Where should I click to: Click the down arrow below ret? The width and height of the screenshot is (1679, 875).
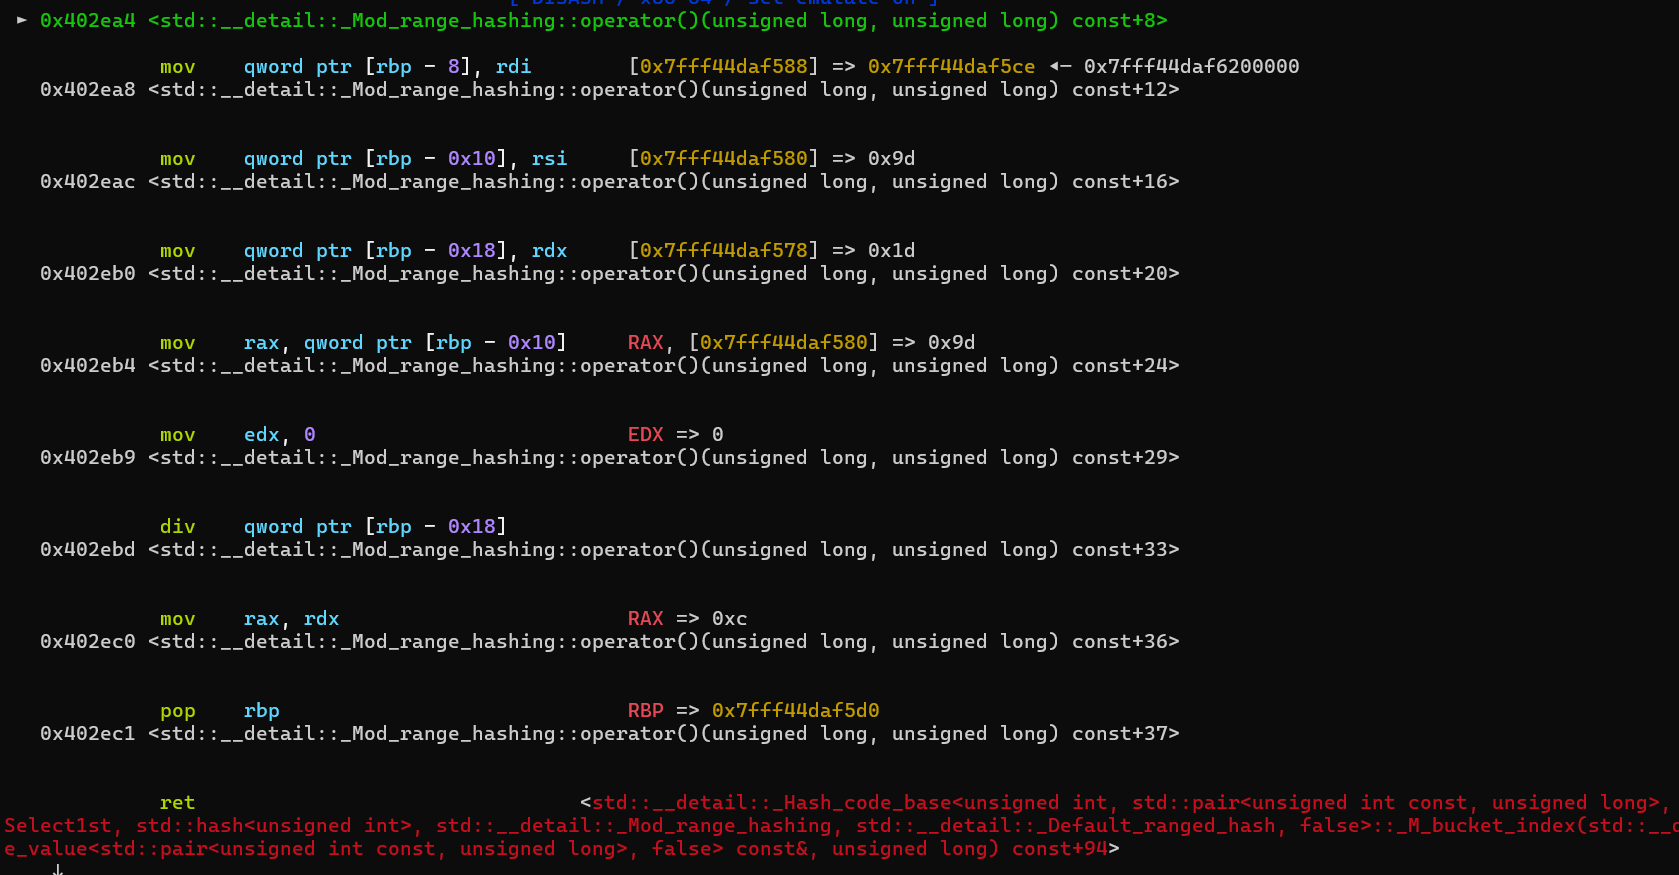[58, 869]
